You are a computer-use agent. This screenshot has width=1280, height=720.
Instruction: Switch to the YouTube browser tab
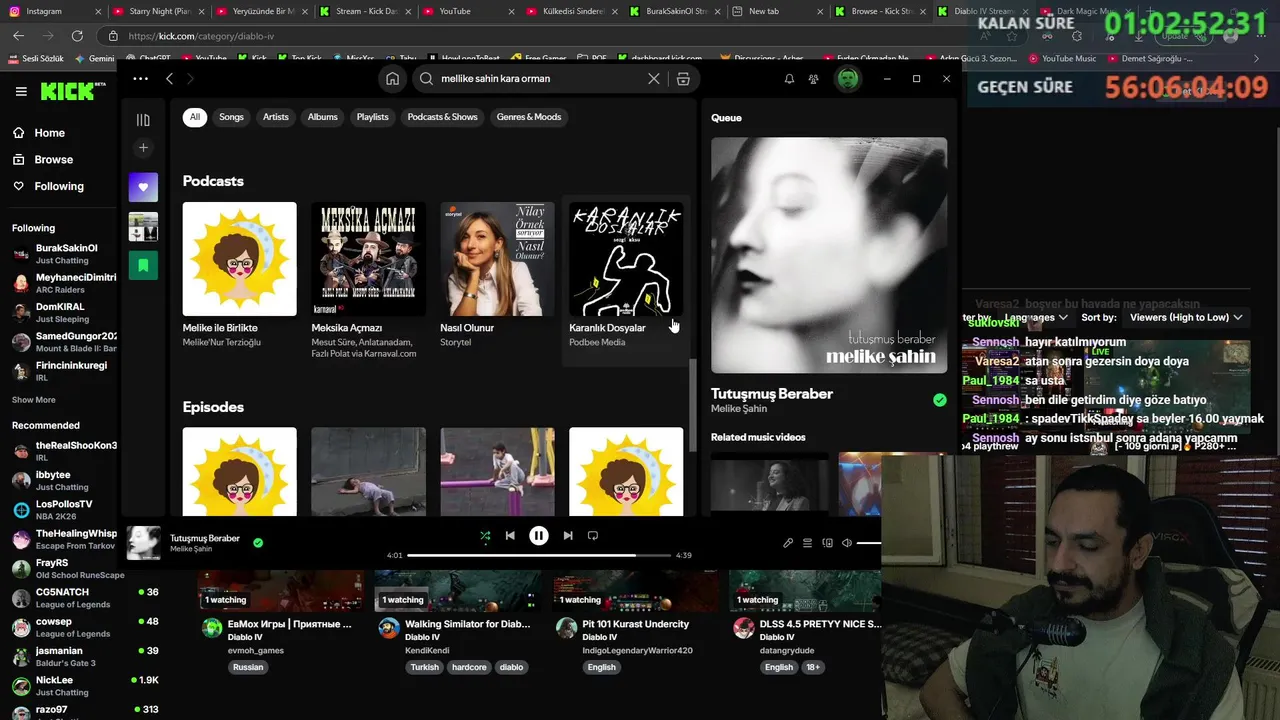coord(470,11)
